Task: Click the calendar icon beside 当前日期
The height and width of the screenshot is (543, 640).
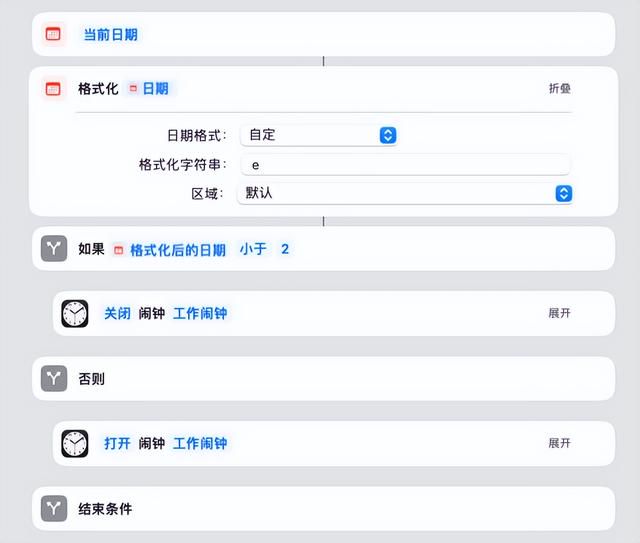Action: click(x=53, y=34)
